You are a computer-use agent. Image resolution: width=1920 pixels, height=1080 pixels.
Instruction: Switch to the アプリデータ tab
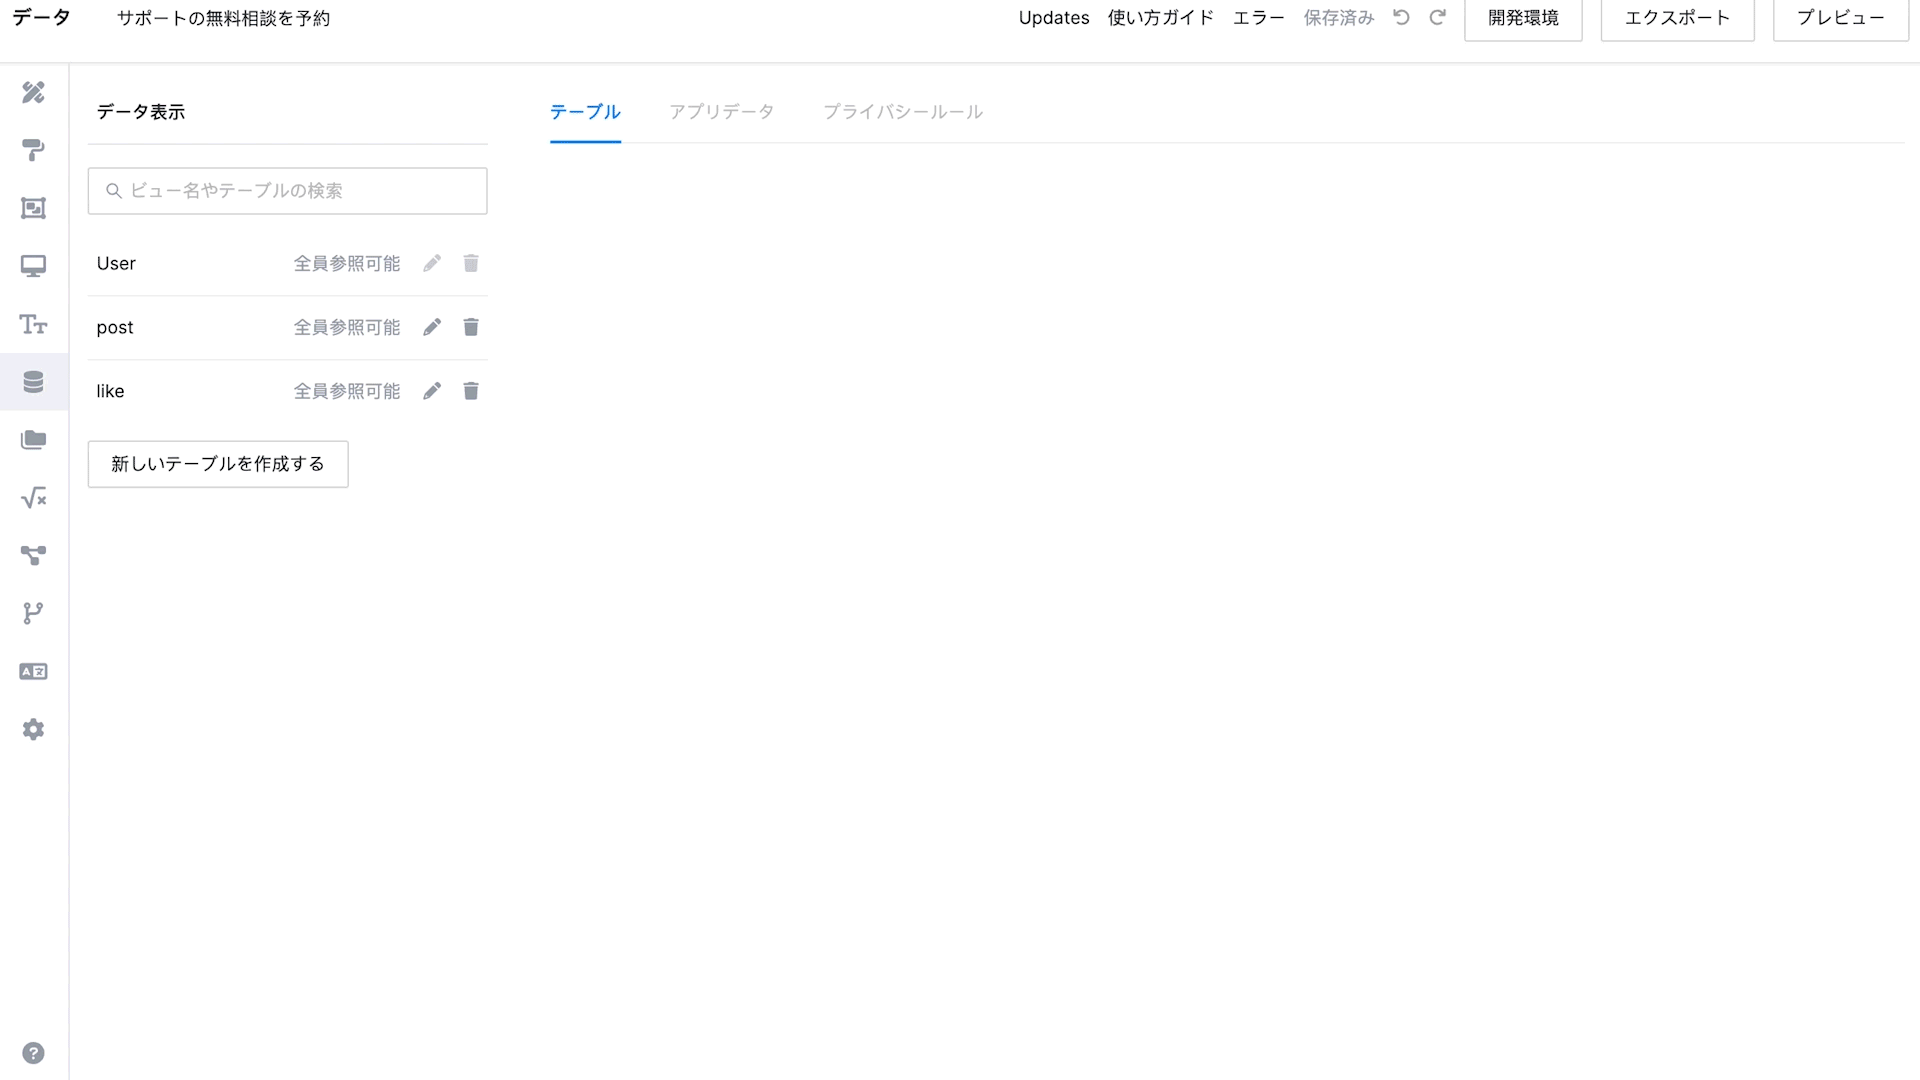pos(721,112)
